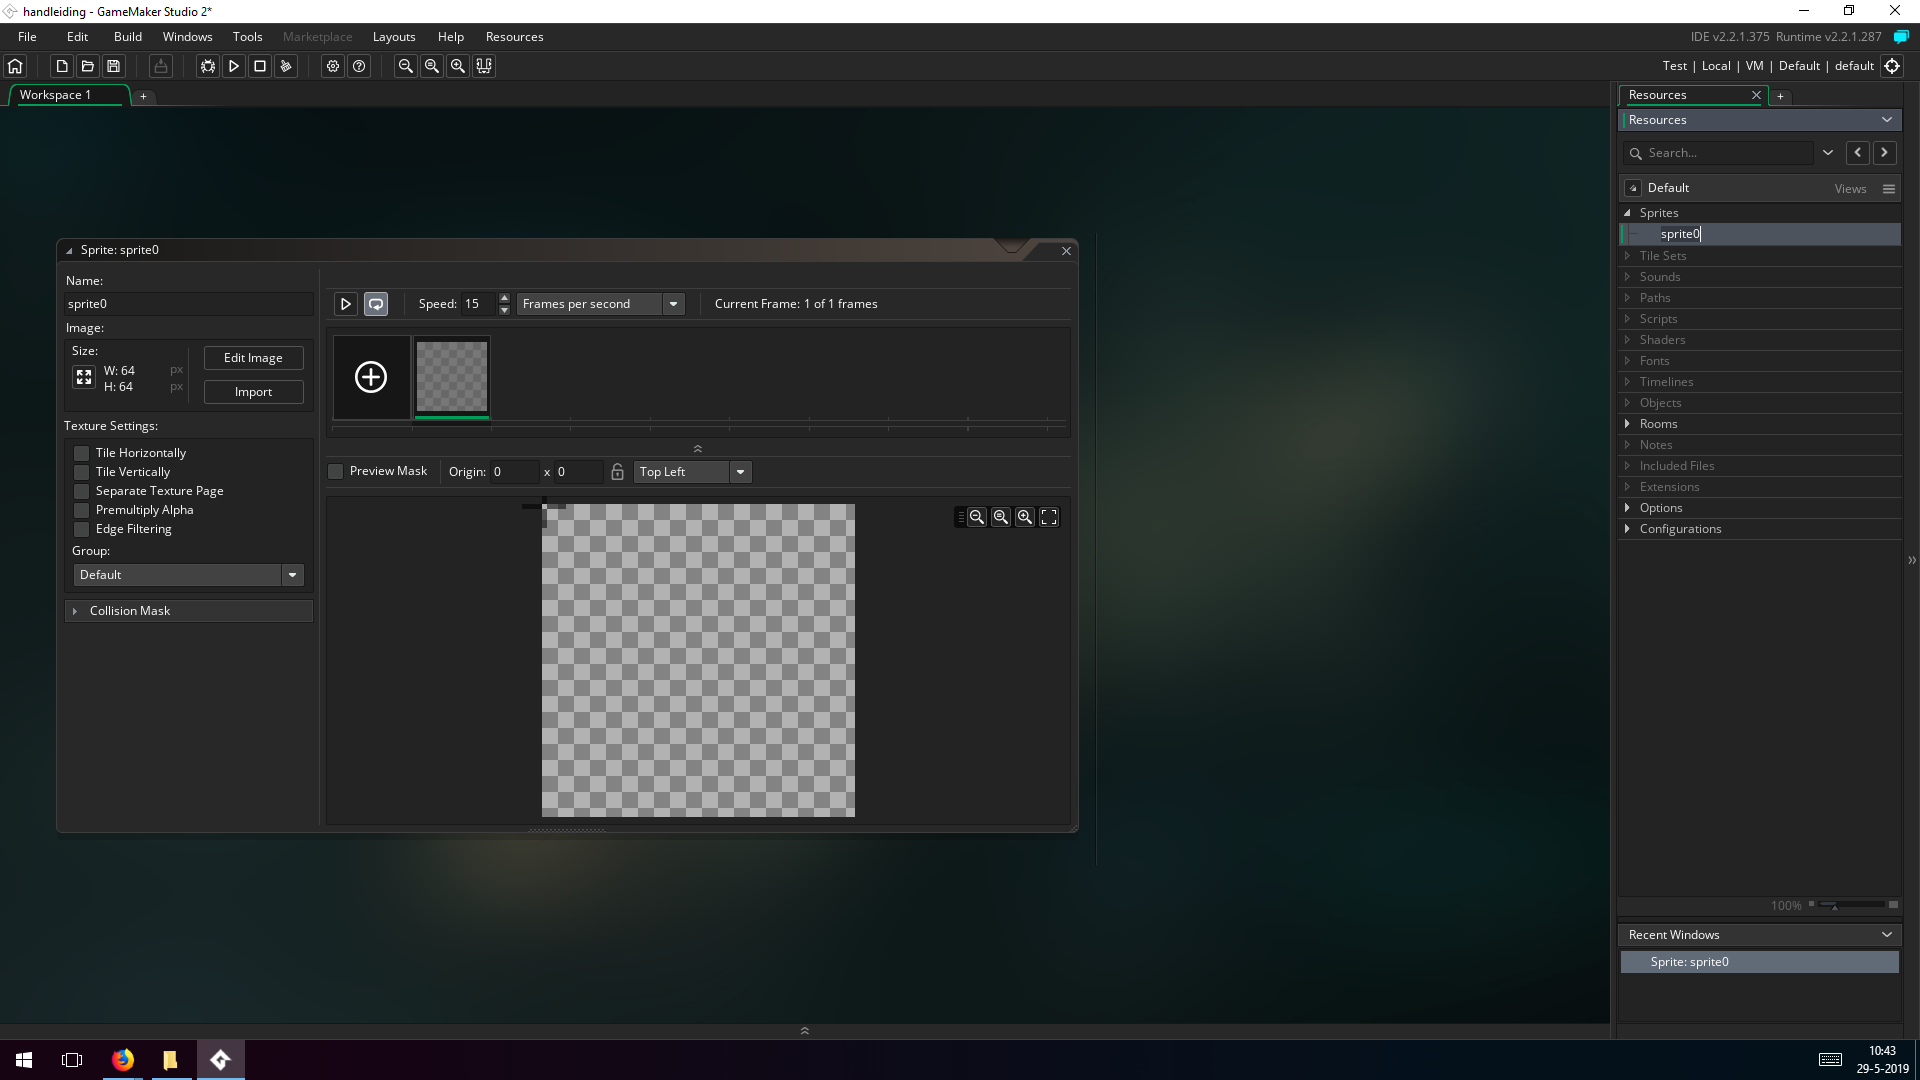Open the Build menu
The image size is (1920, 1080).
127,37
